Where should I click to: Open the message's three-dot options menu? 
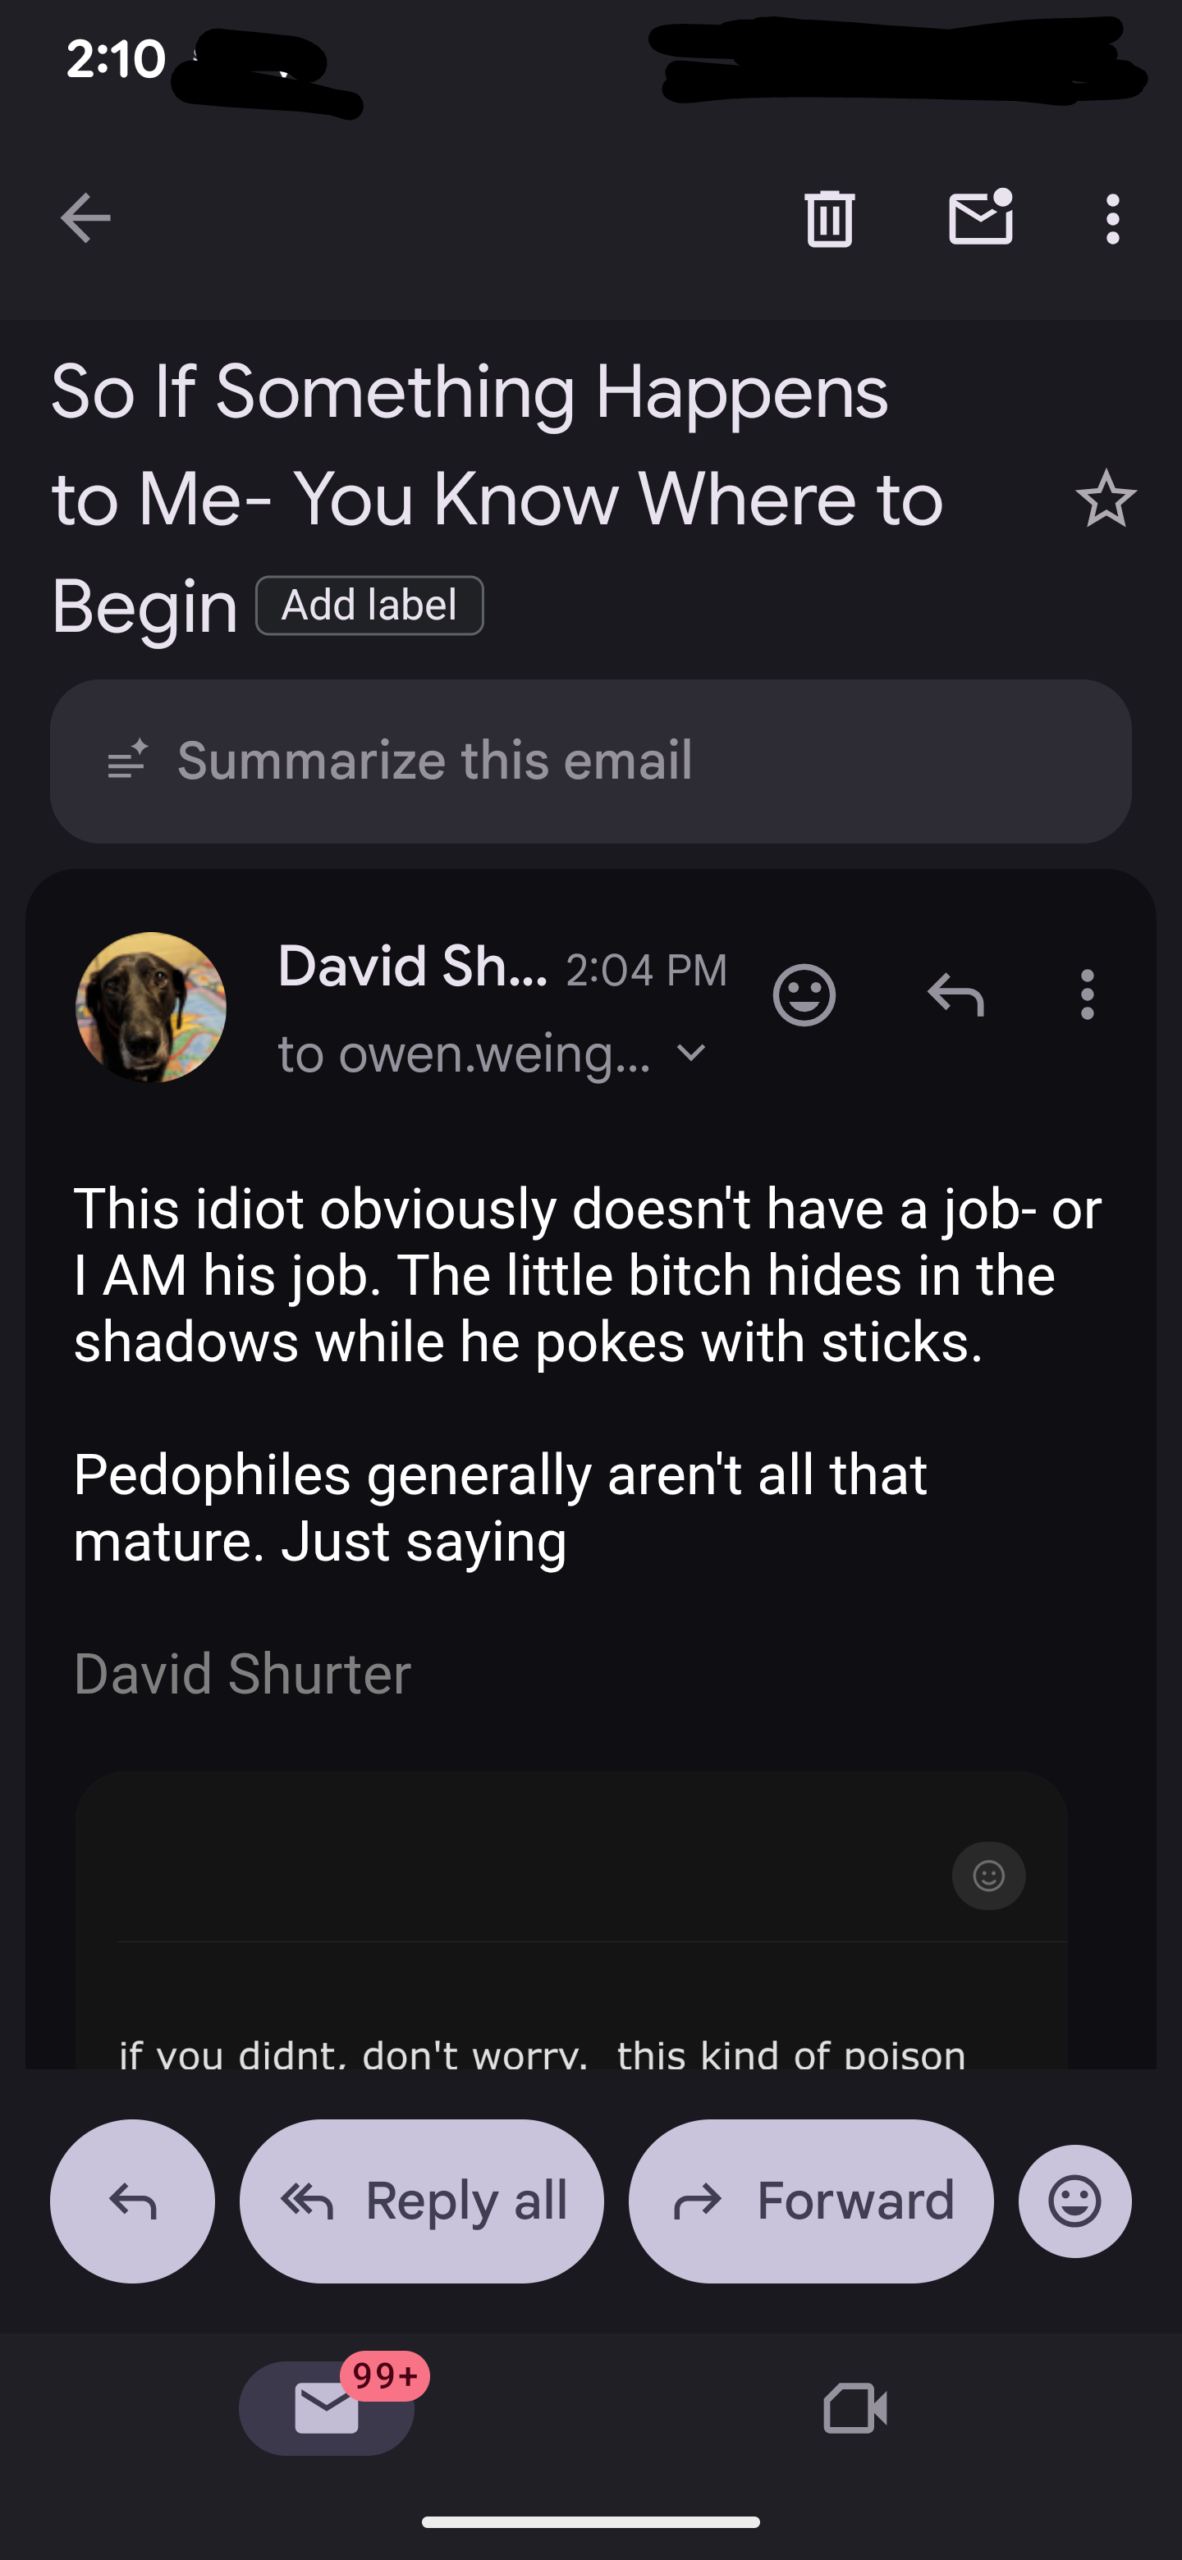(1087, 995)
